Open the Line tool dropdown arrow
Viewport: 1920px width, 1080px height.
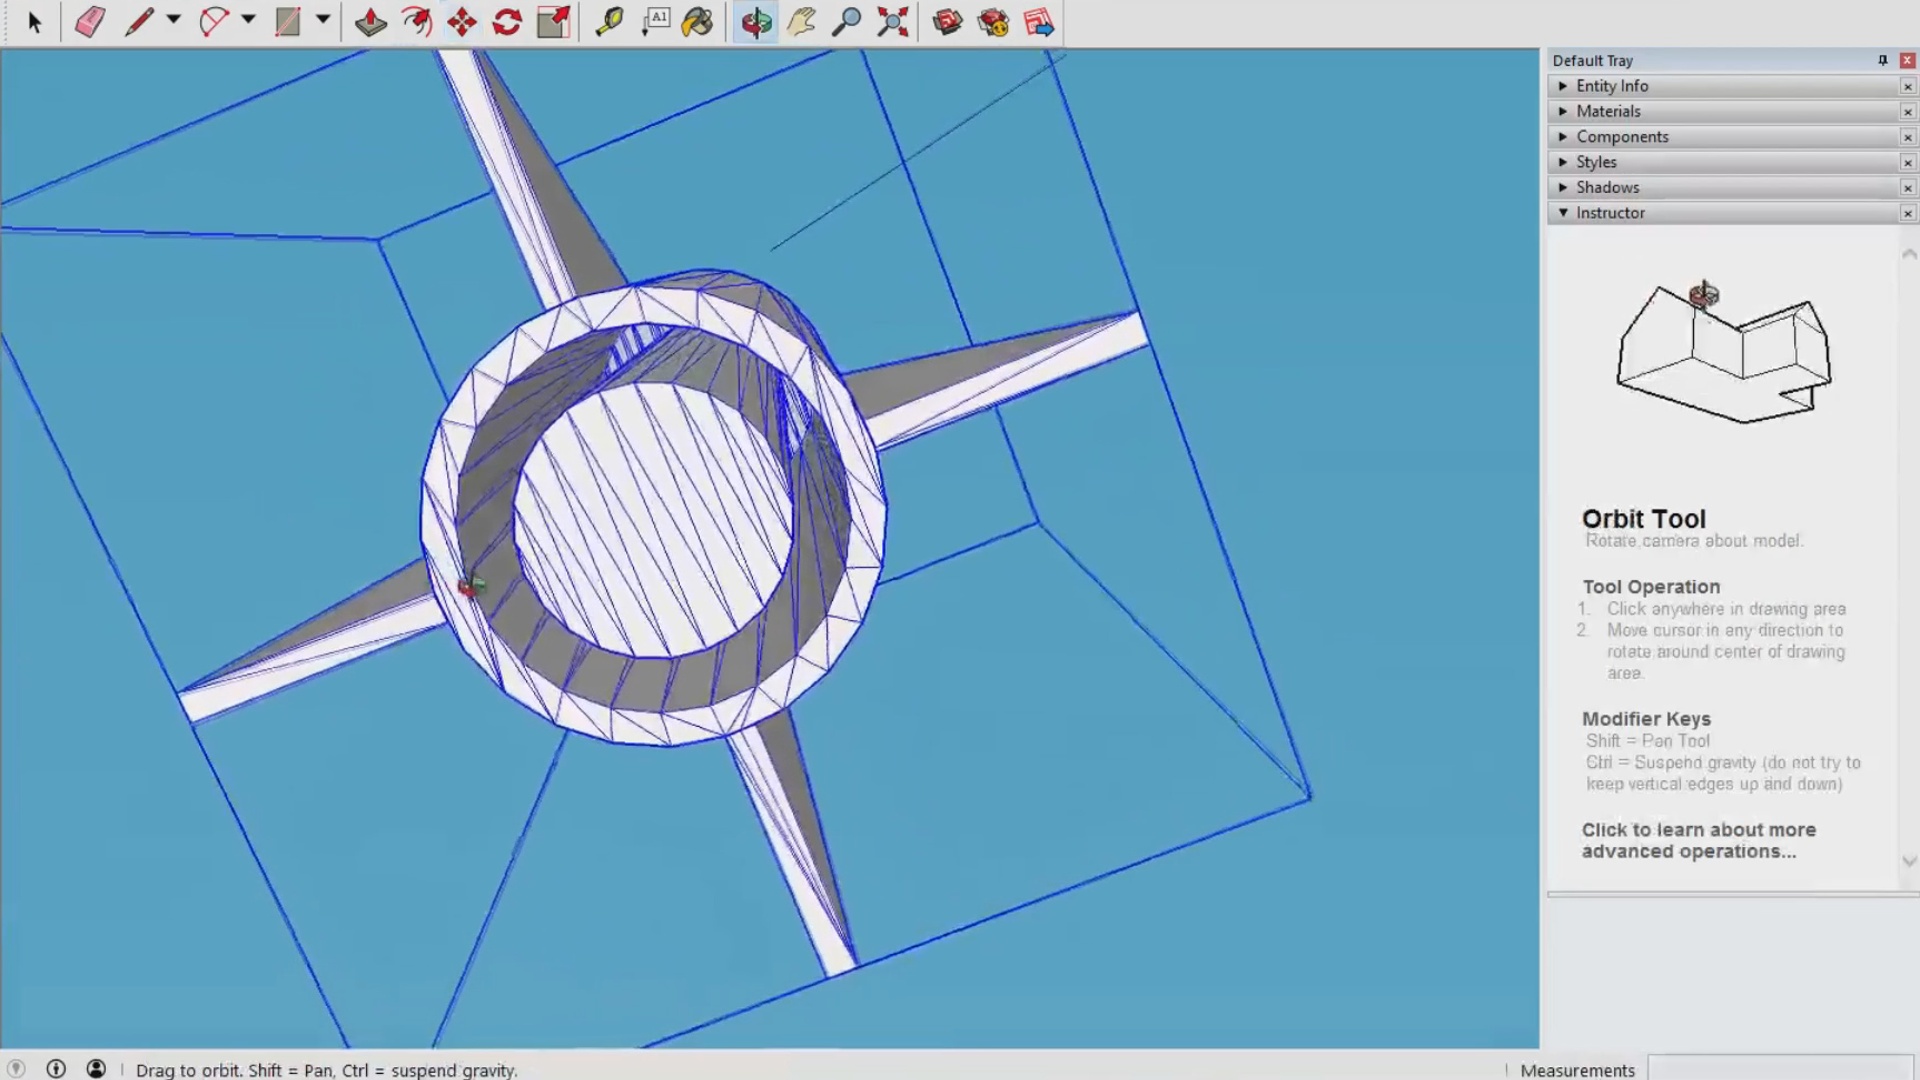tap(173, 19)
